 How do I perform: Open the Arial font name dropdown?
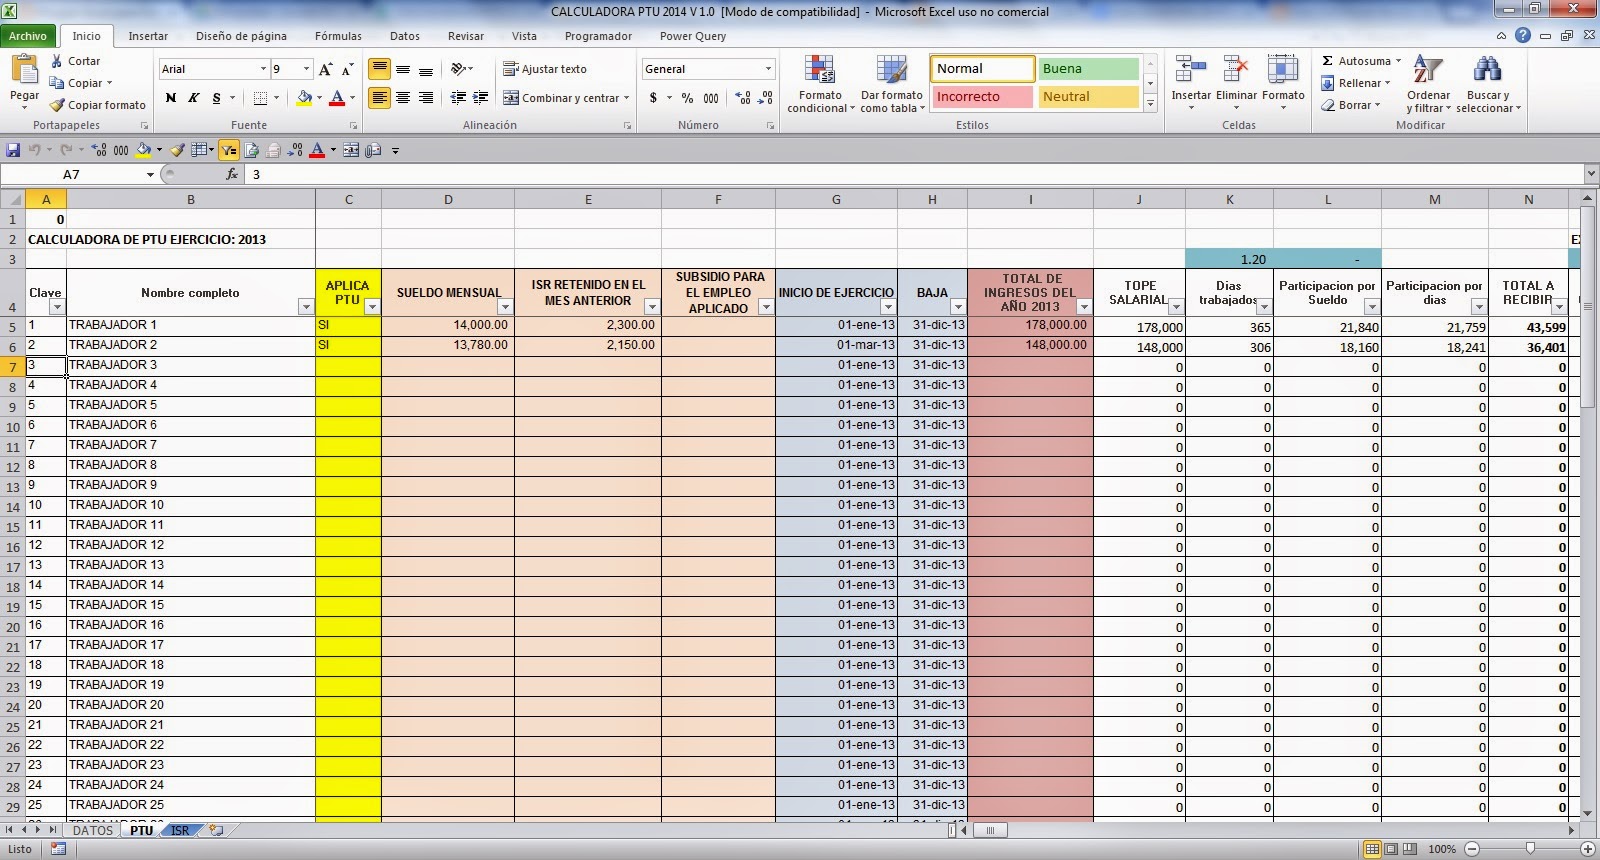(x=263, y=69)
